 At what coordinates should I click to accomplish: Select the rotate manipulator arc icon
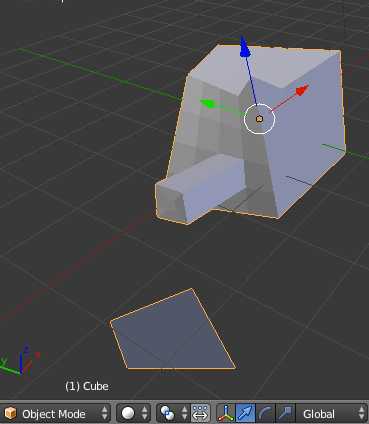265,413
